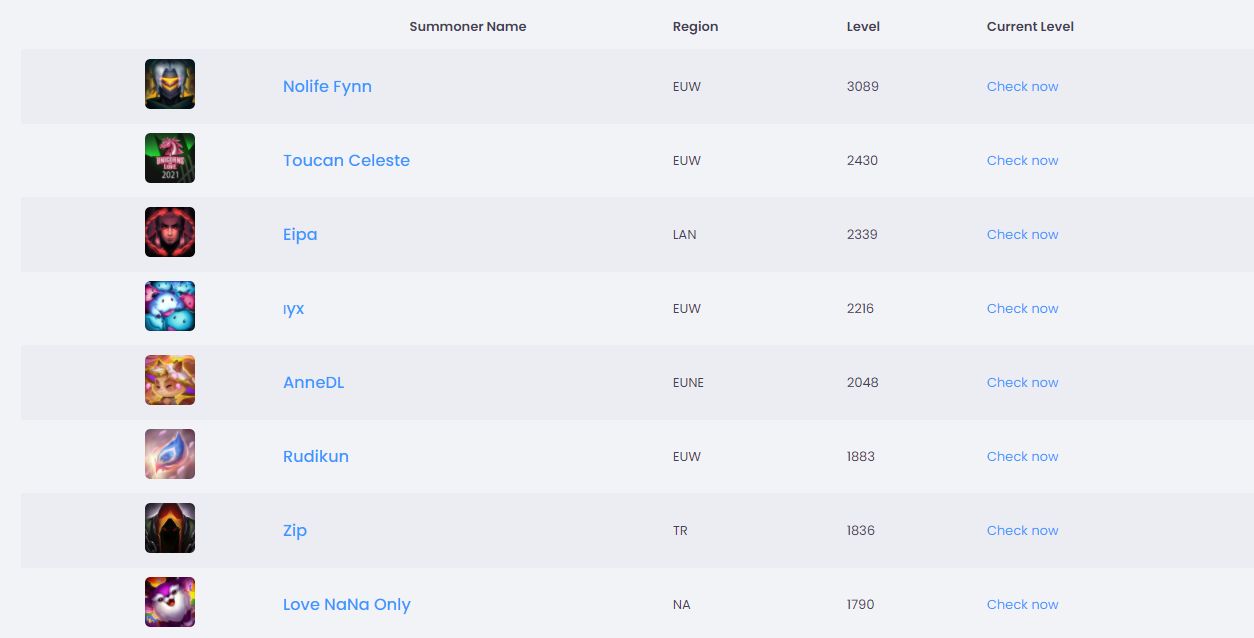Viewport: 1254px width, 638px height.
Task: Click the avatar icon next to ıyx
Action: pos(170,306)
